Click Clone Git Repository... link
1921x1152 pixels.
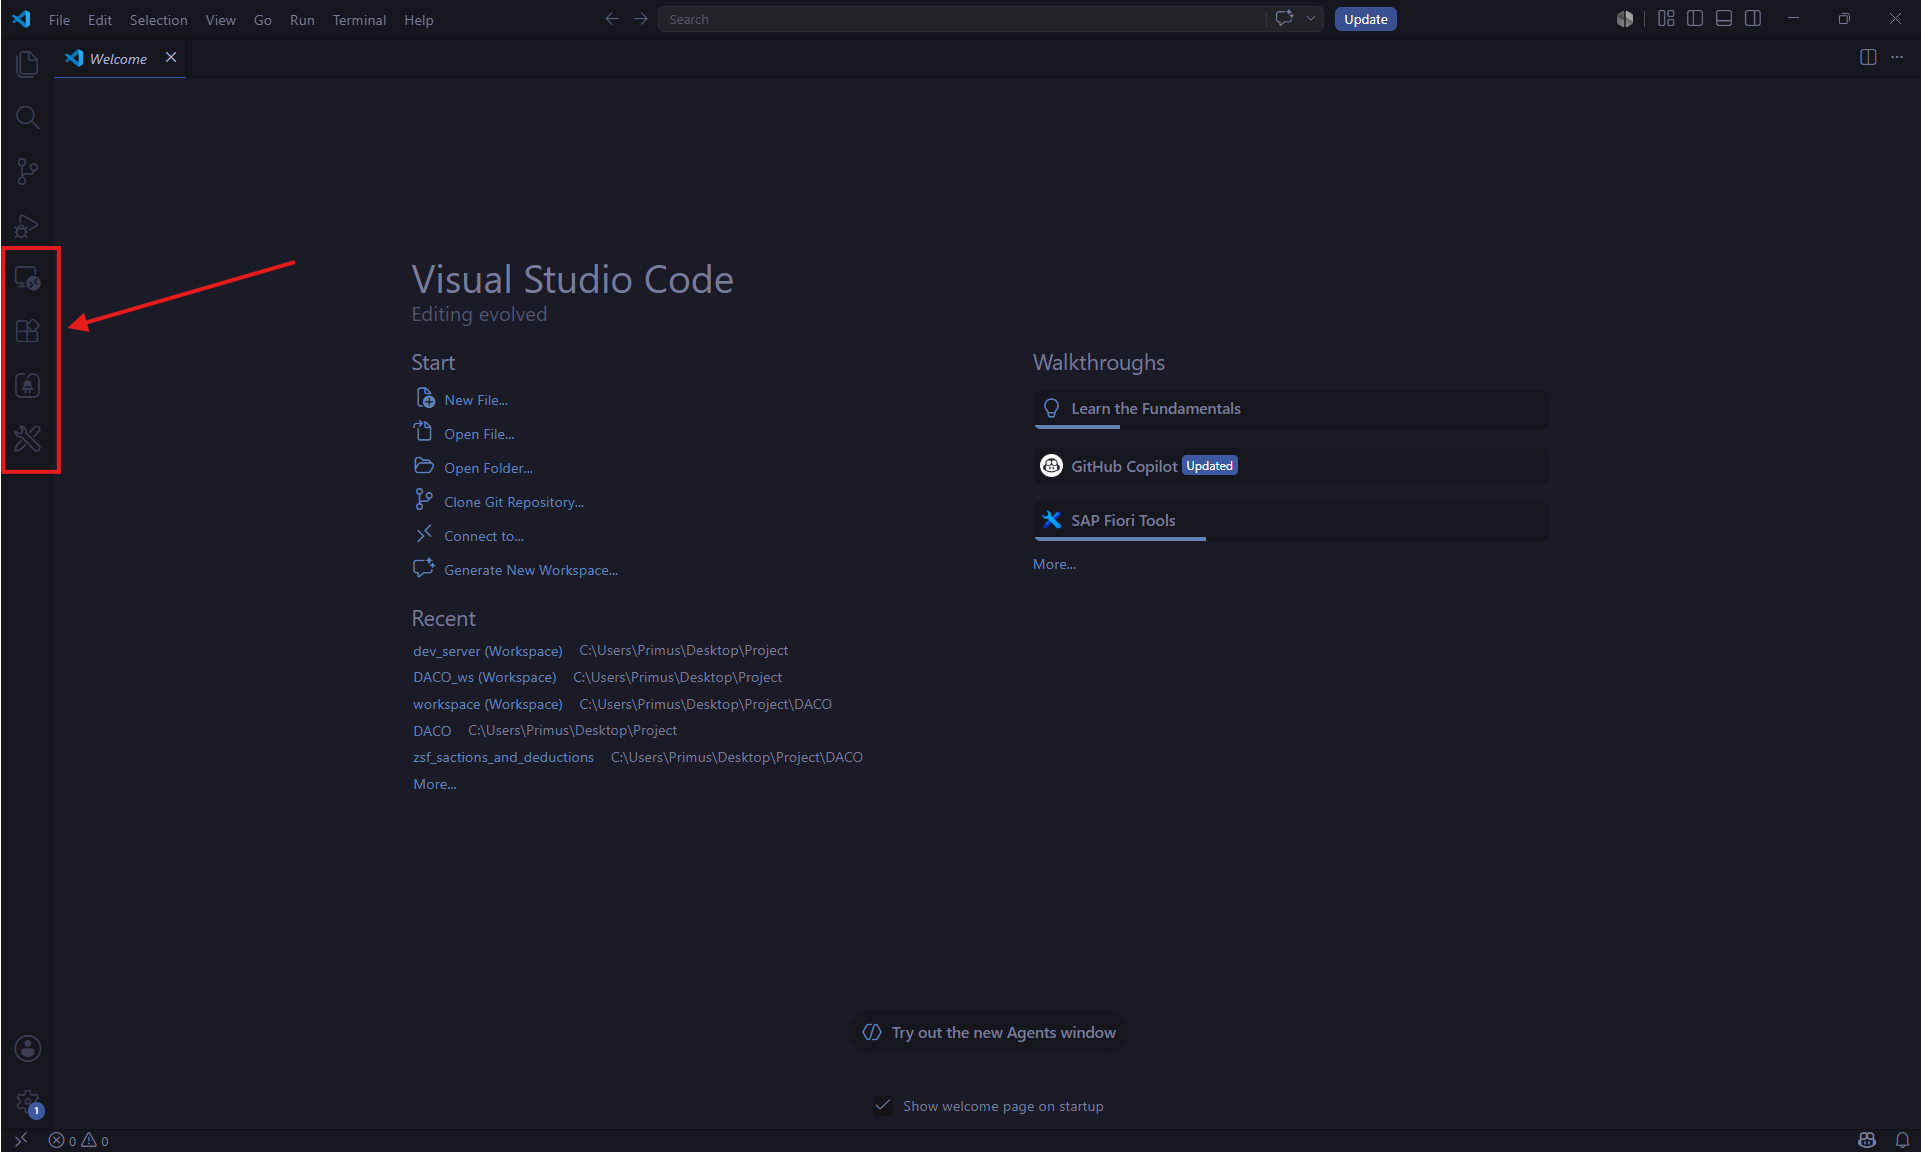coord(513,502)
